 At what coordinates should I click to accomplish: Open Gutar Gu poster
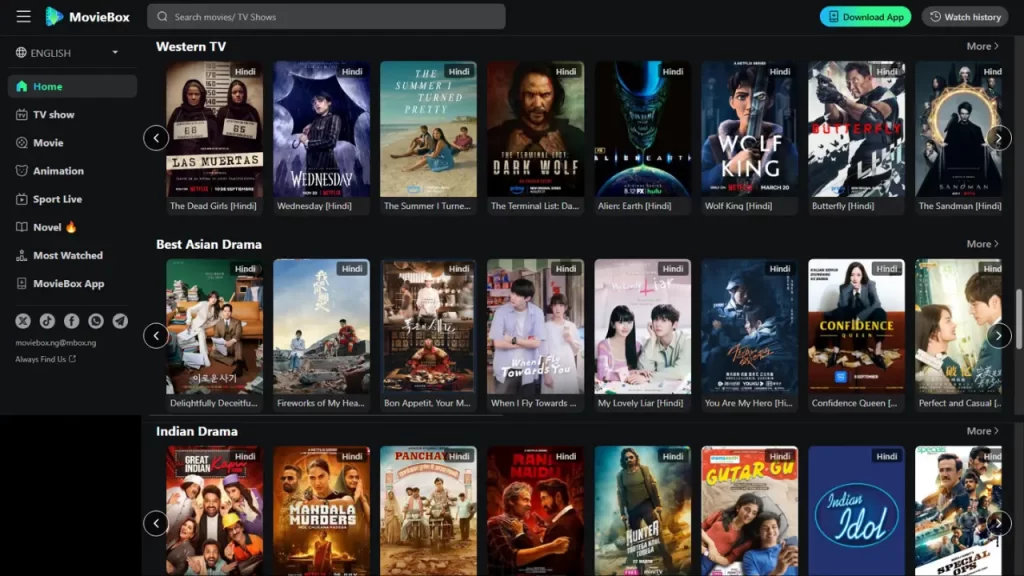pyautogui.click(x=750, y=511)
